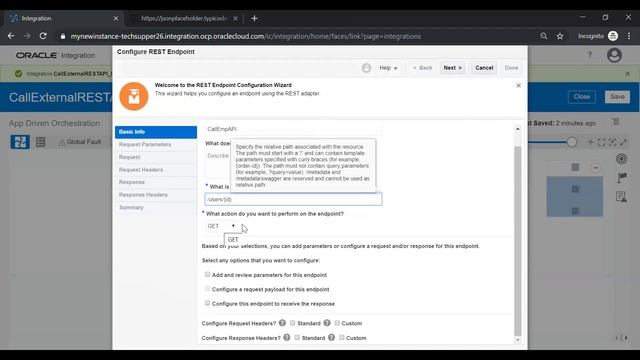Switch to the jsonplaceholder.typicode tab

pos(184,18)
